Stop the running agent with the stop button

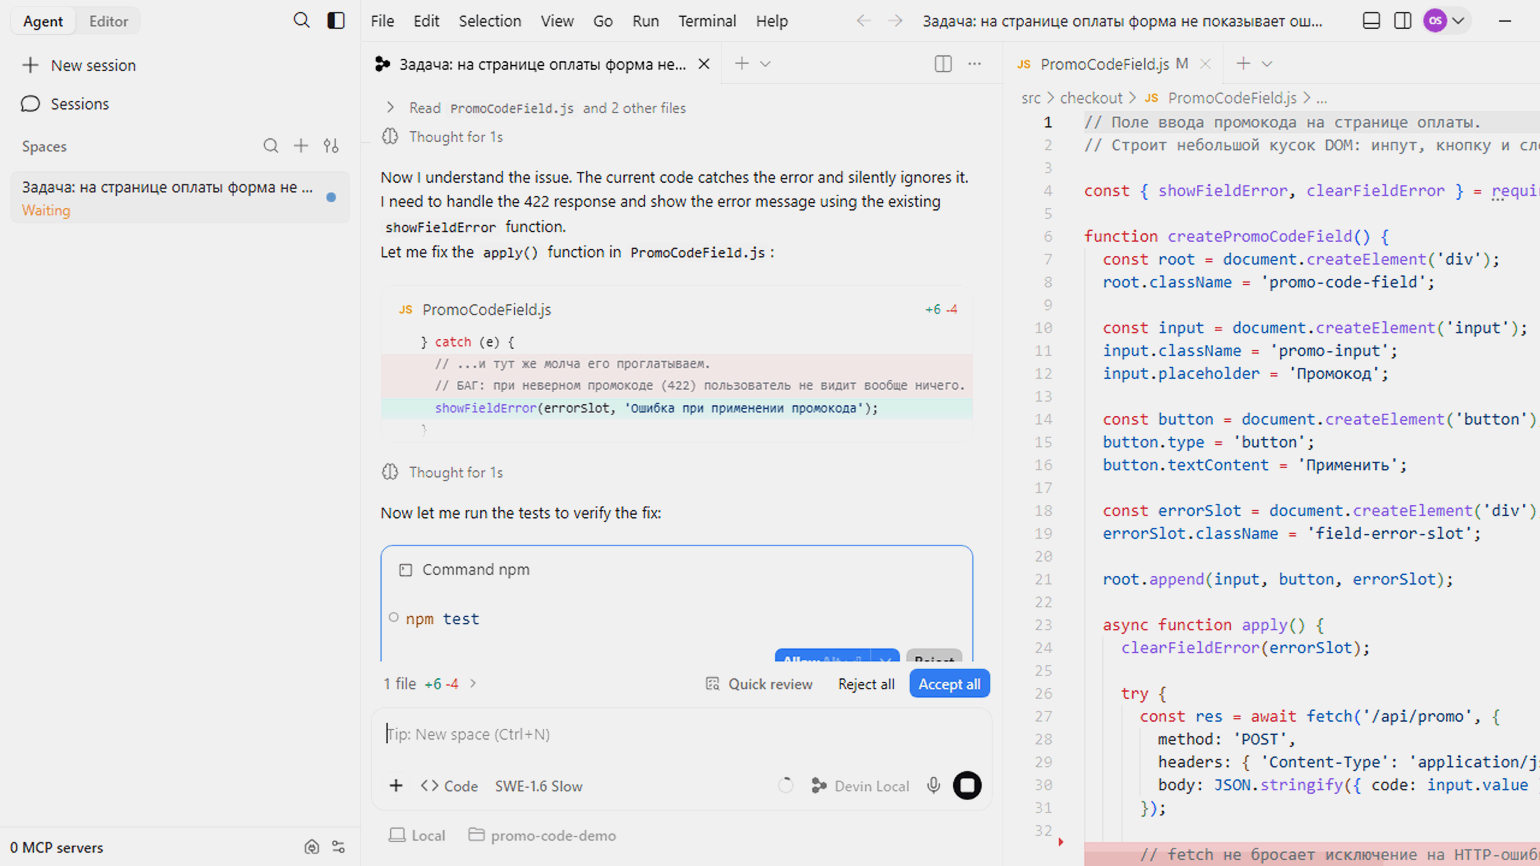[967, 786]
